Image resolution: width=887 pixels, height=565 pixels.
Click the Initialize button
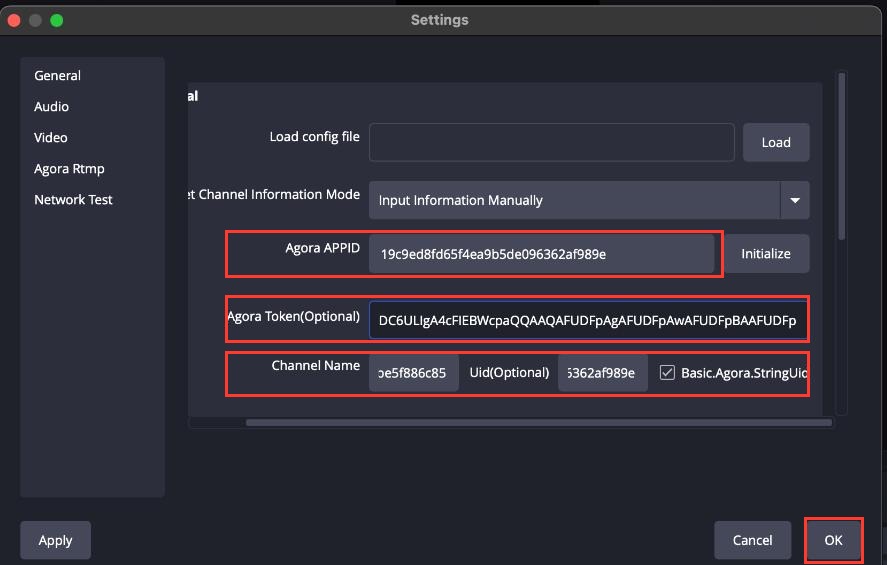(766, 254)
